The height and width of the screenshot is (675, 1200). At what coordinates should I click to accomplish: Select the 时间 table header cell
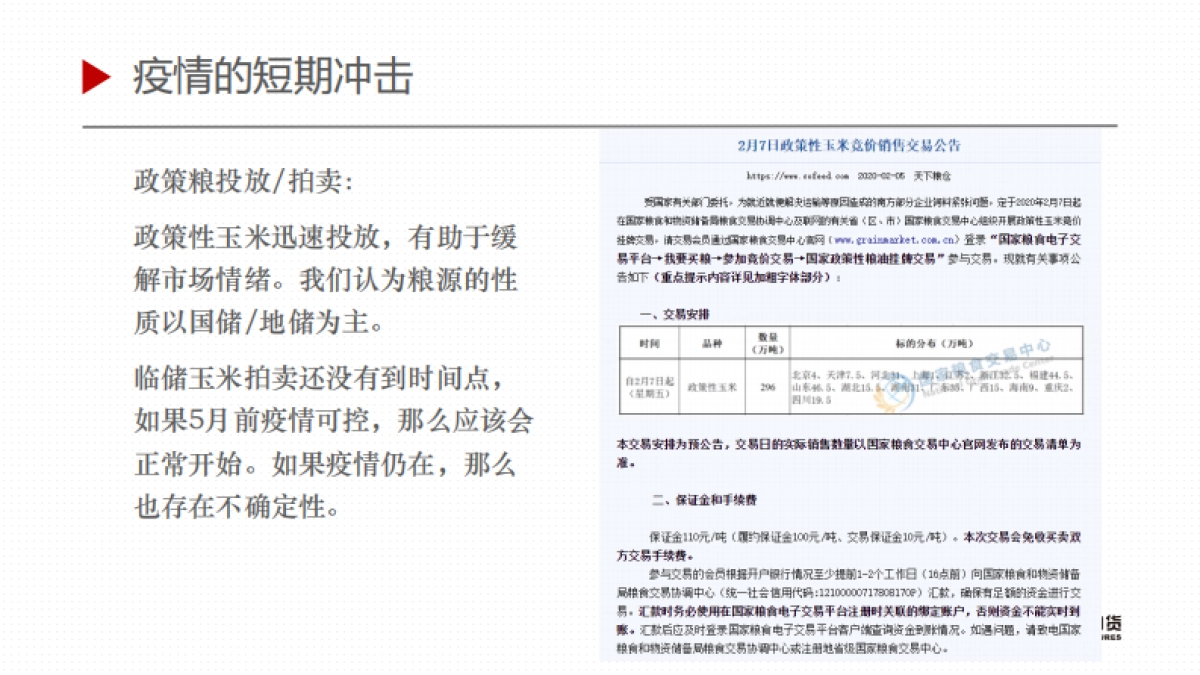pos(650,342)
